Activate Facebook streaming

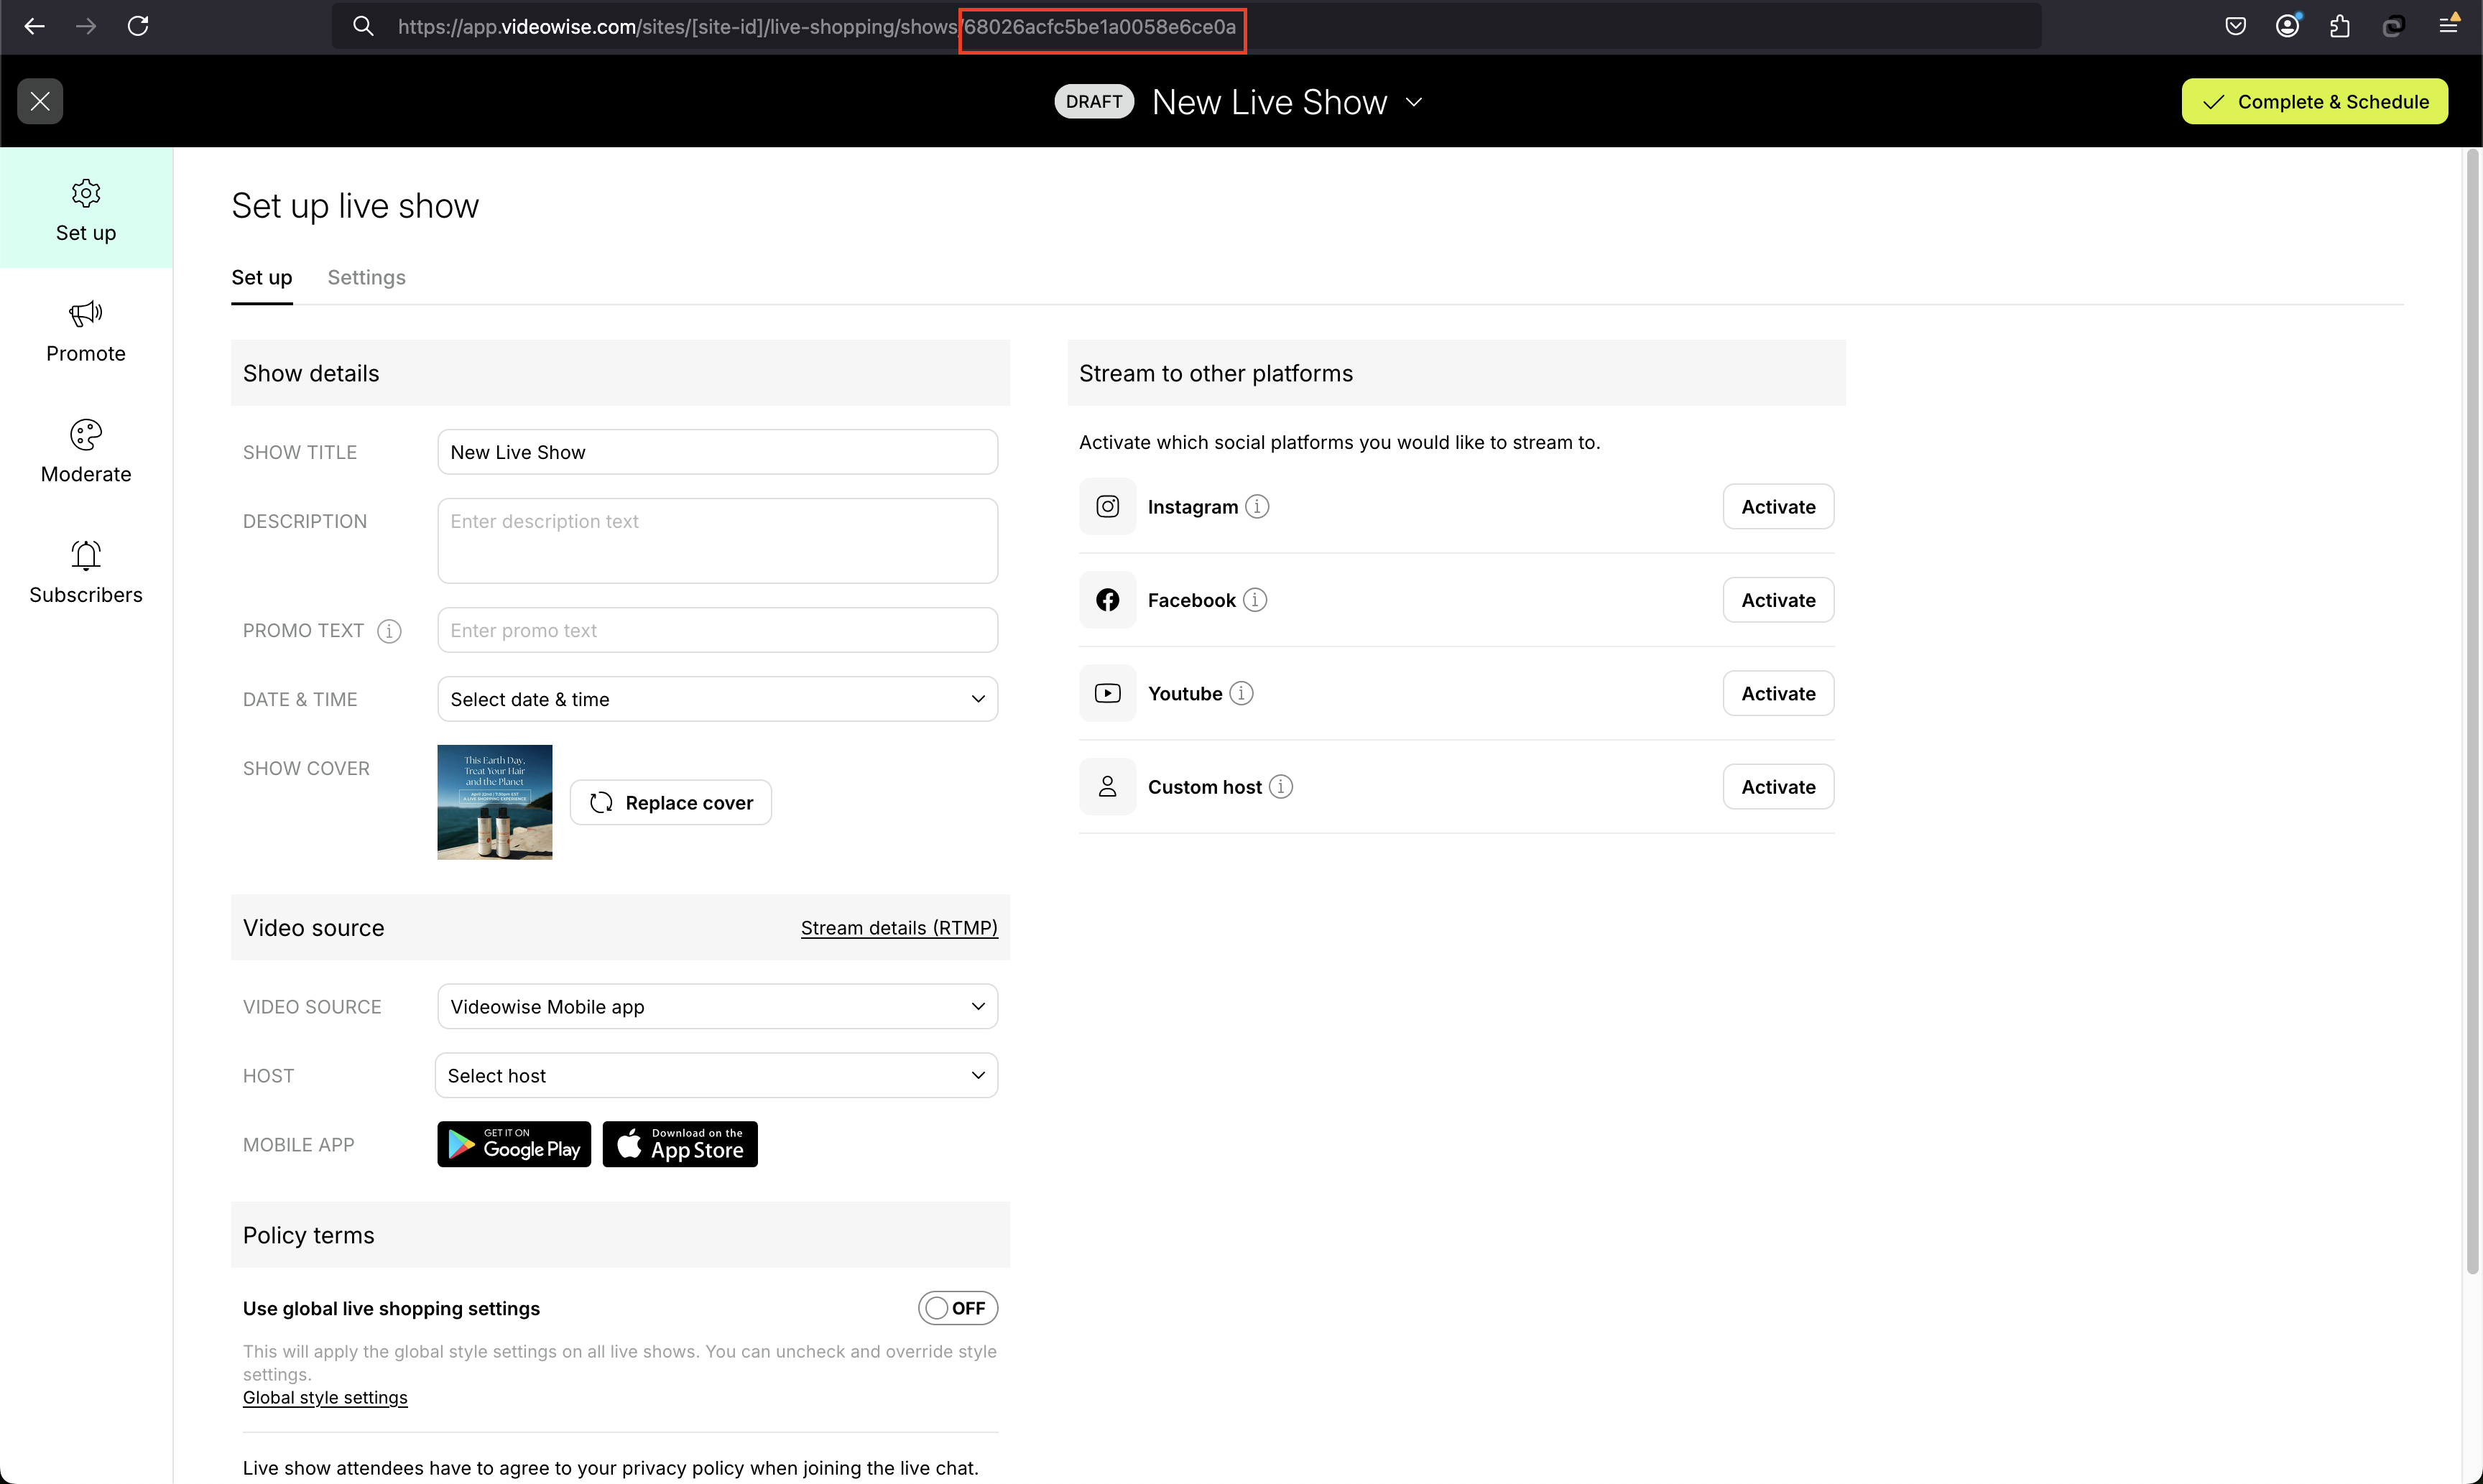[1777, 600]
